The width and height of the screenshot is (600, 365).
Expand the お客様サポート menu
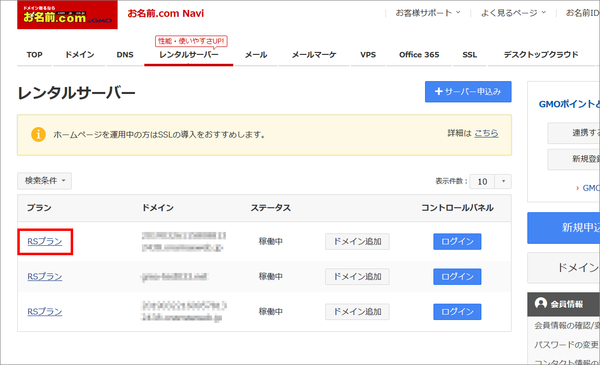[428, 13]
